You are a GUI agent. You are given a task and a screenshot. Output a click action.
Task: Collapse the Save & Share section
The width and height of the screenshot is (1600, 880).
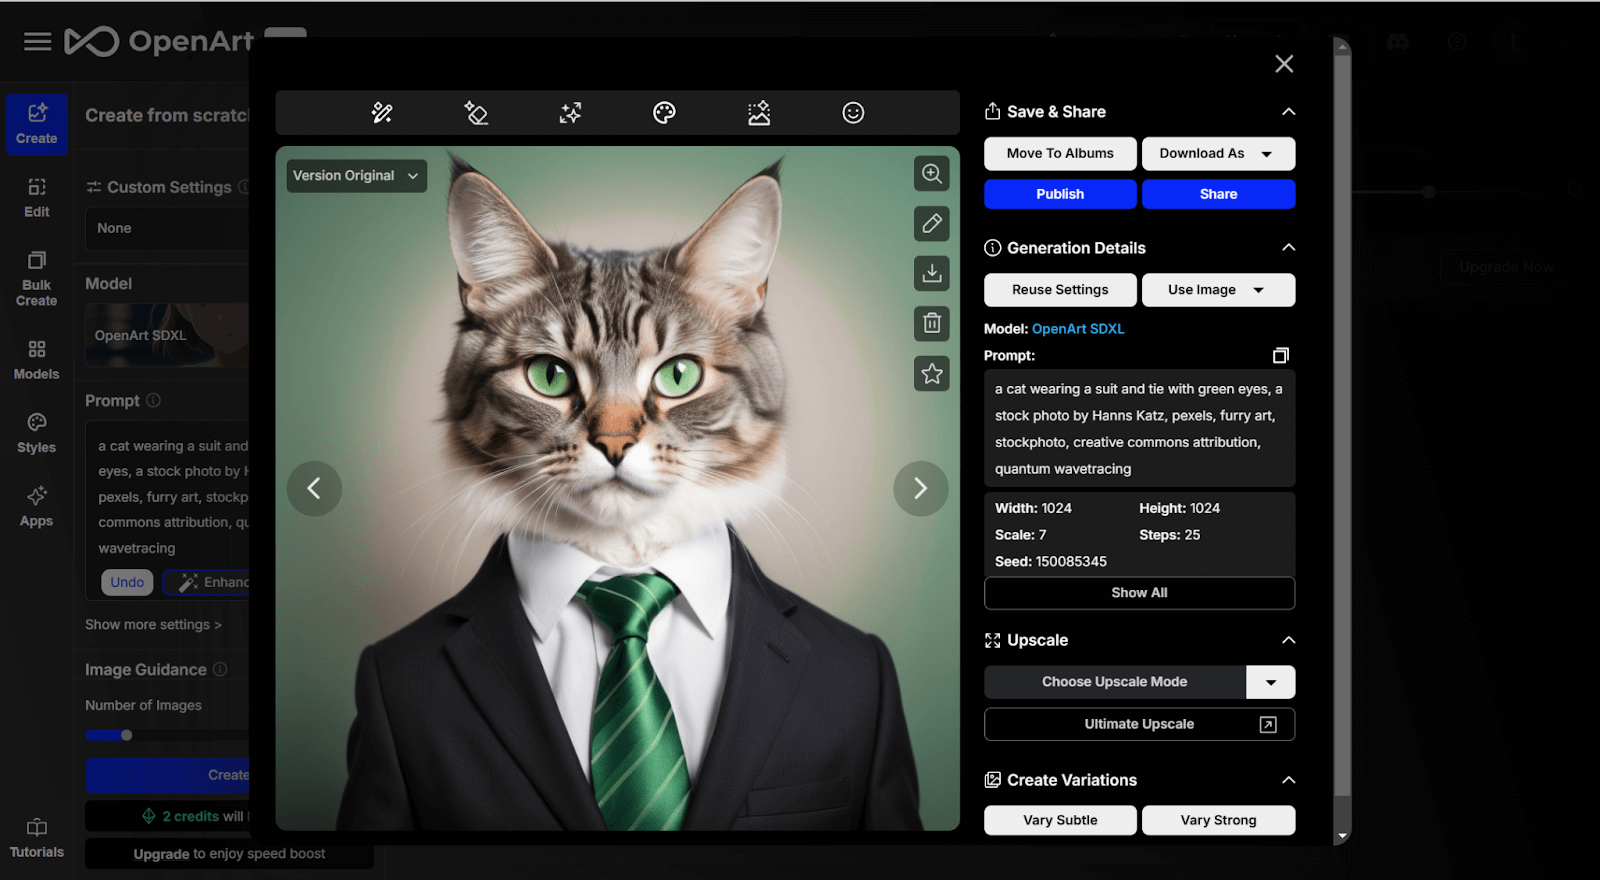(x=1288, y=111)
